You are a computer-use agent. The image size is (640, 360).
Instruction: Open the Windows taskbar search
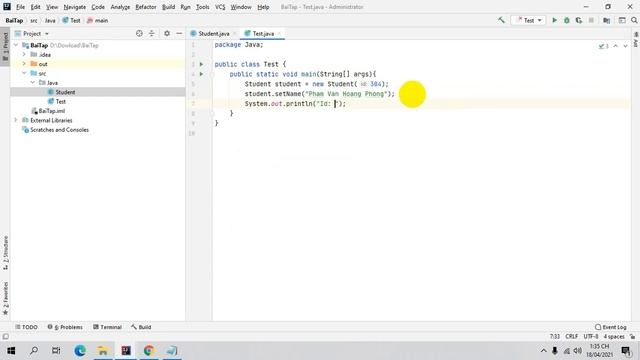coord(34,351)
